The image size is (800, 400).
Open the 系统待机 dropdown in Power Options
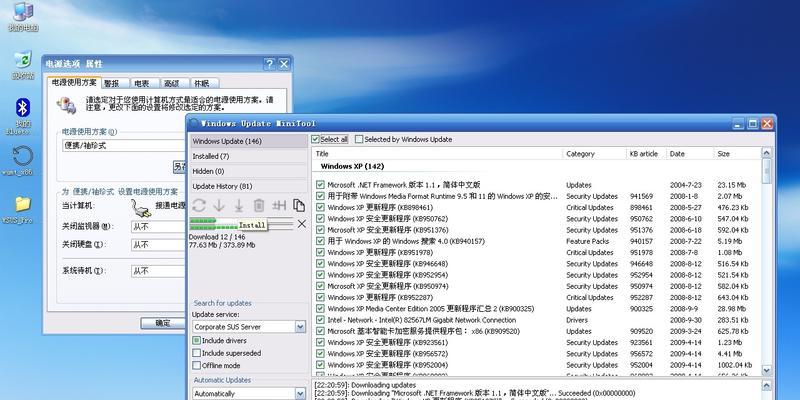point(158,271)
